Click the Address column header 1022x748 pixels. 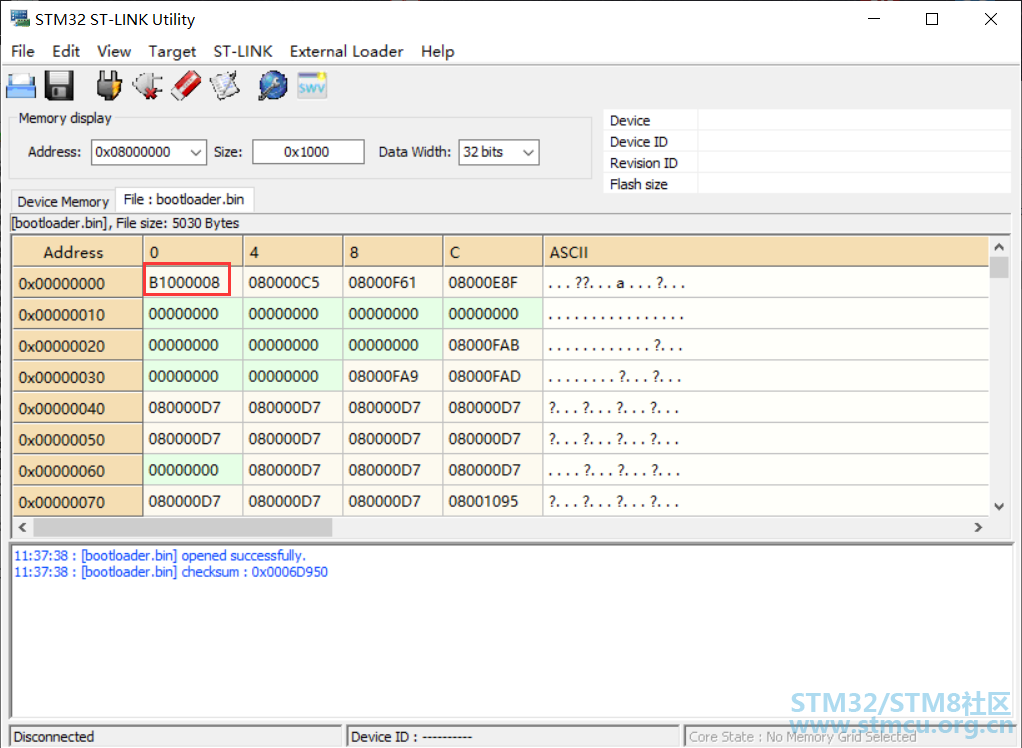[x=78, y=252]
